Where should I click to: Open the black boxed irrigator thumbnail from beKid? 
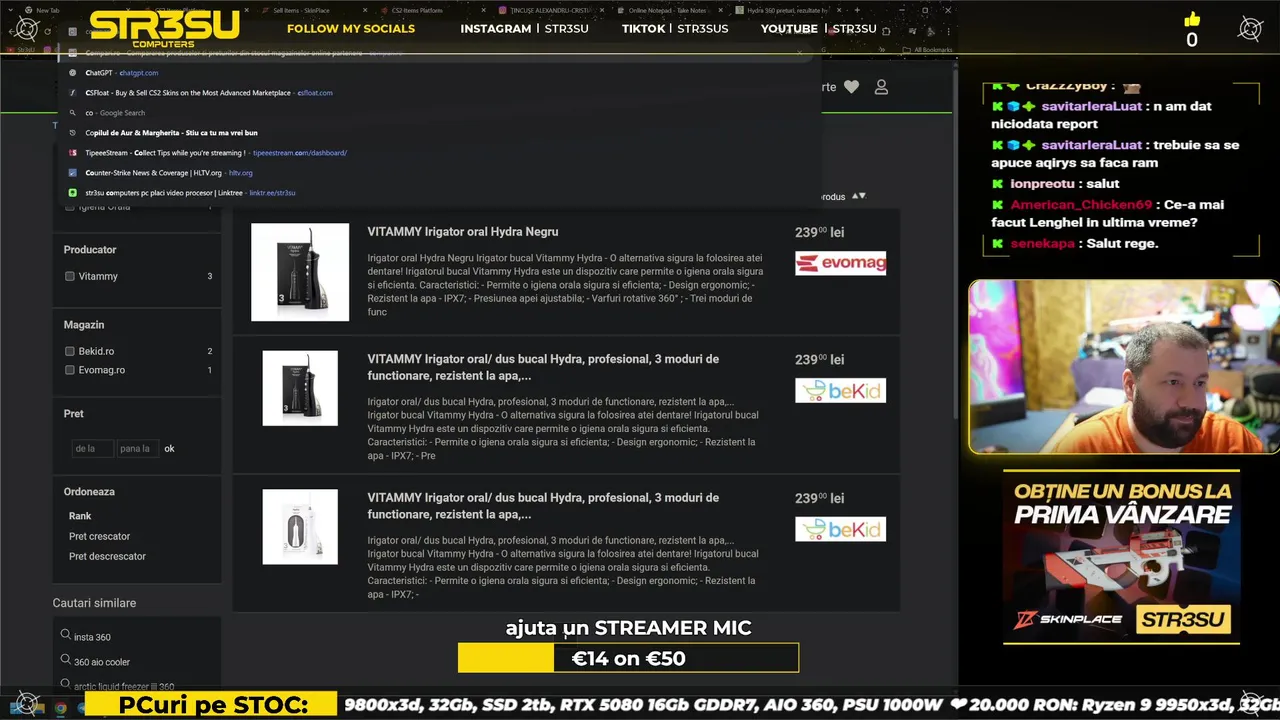(300, 388)
